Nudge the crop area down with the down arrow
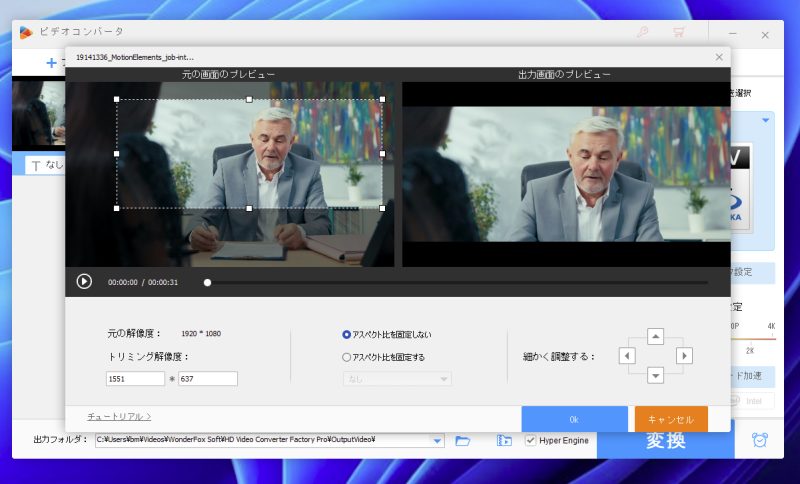 [x=655, y=375]
